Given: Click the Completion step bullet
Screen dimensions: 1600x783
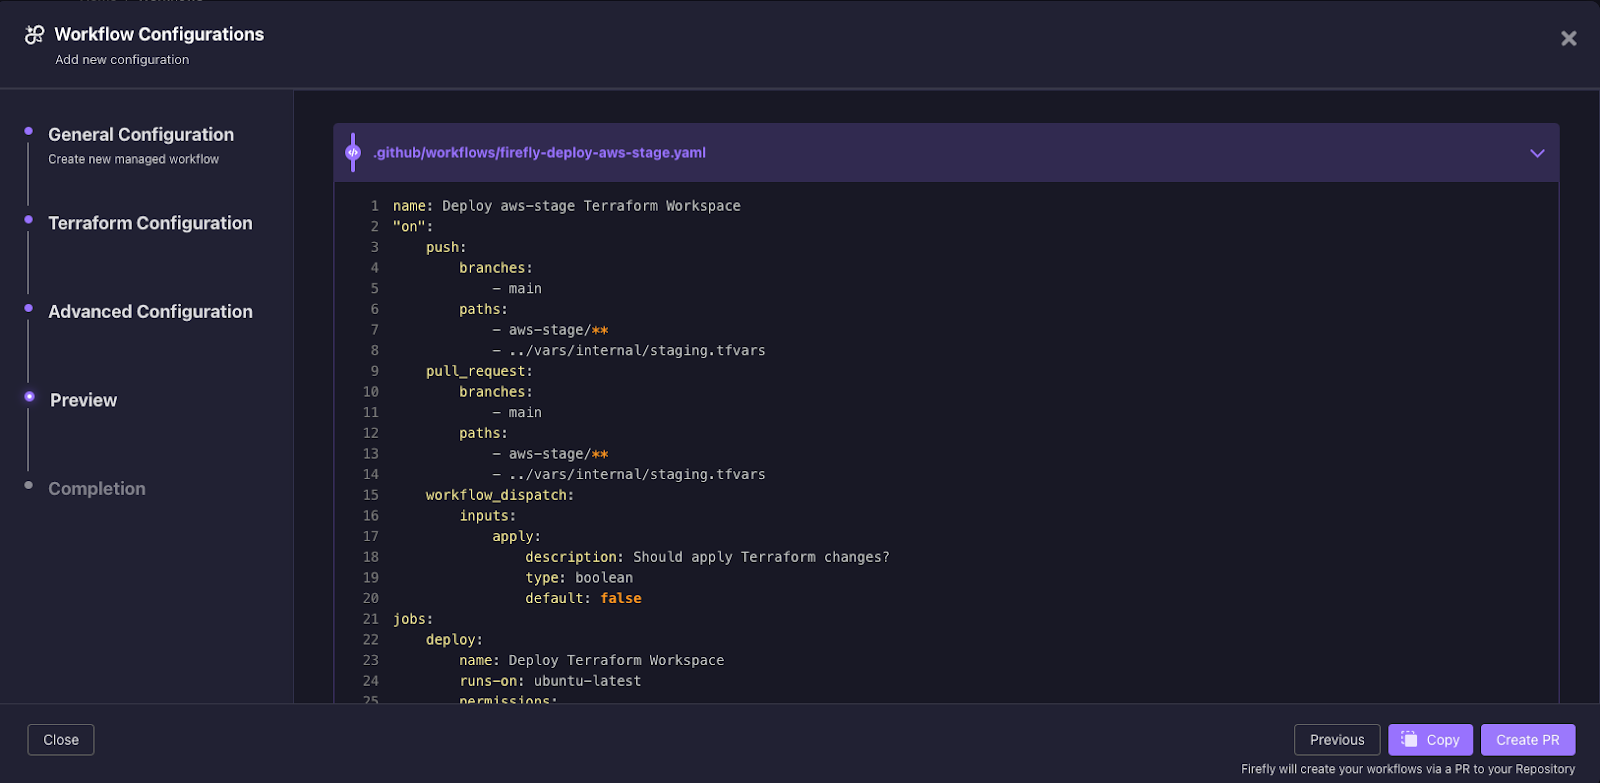Looking at the screenshot, I should pos(28,485).
